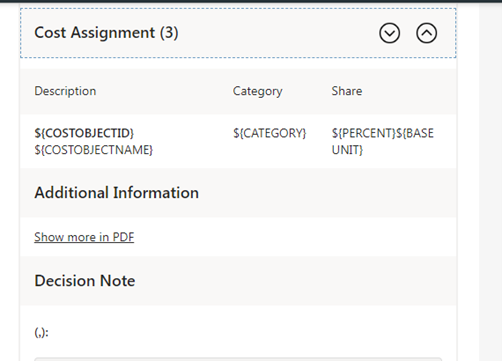Image resolution: width=502 pixels, height=361 pixels.
Task: Select the Description column header
Action: pyautogui.click(x=65, y=91)
